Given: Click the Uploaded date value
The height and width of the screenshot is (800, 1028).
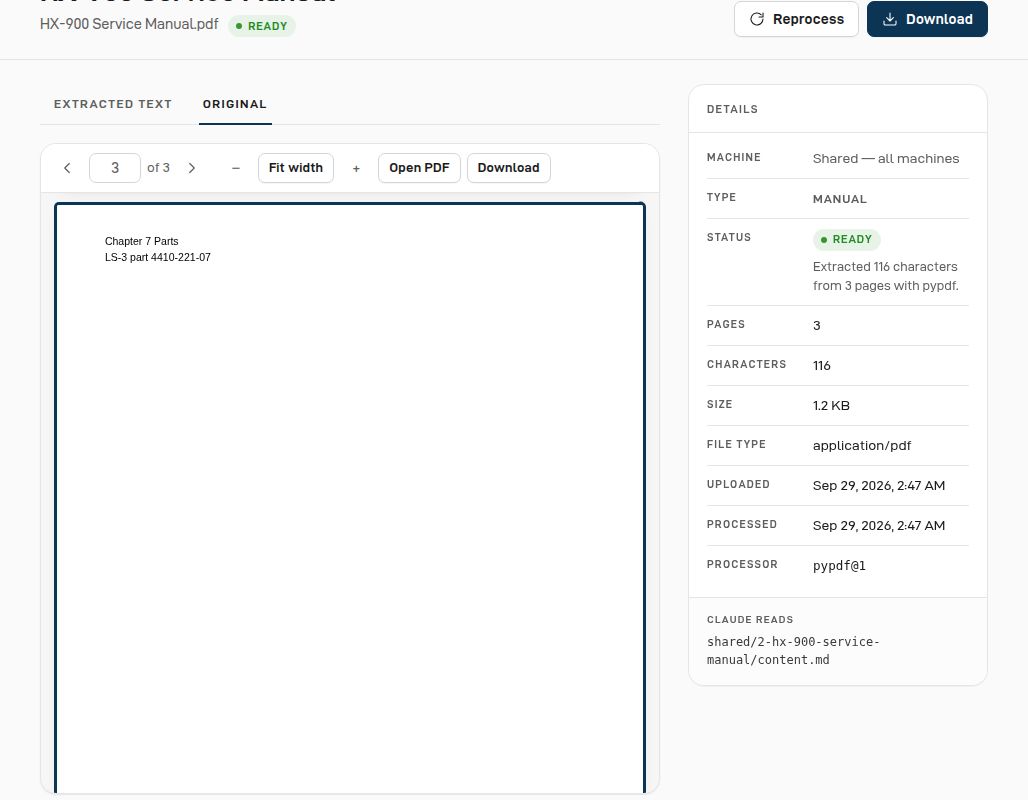Looking at the screenshot, I should coord(879,485).
